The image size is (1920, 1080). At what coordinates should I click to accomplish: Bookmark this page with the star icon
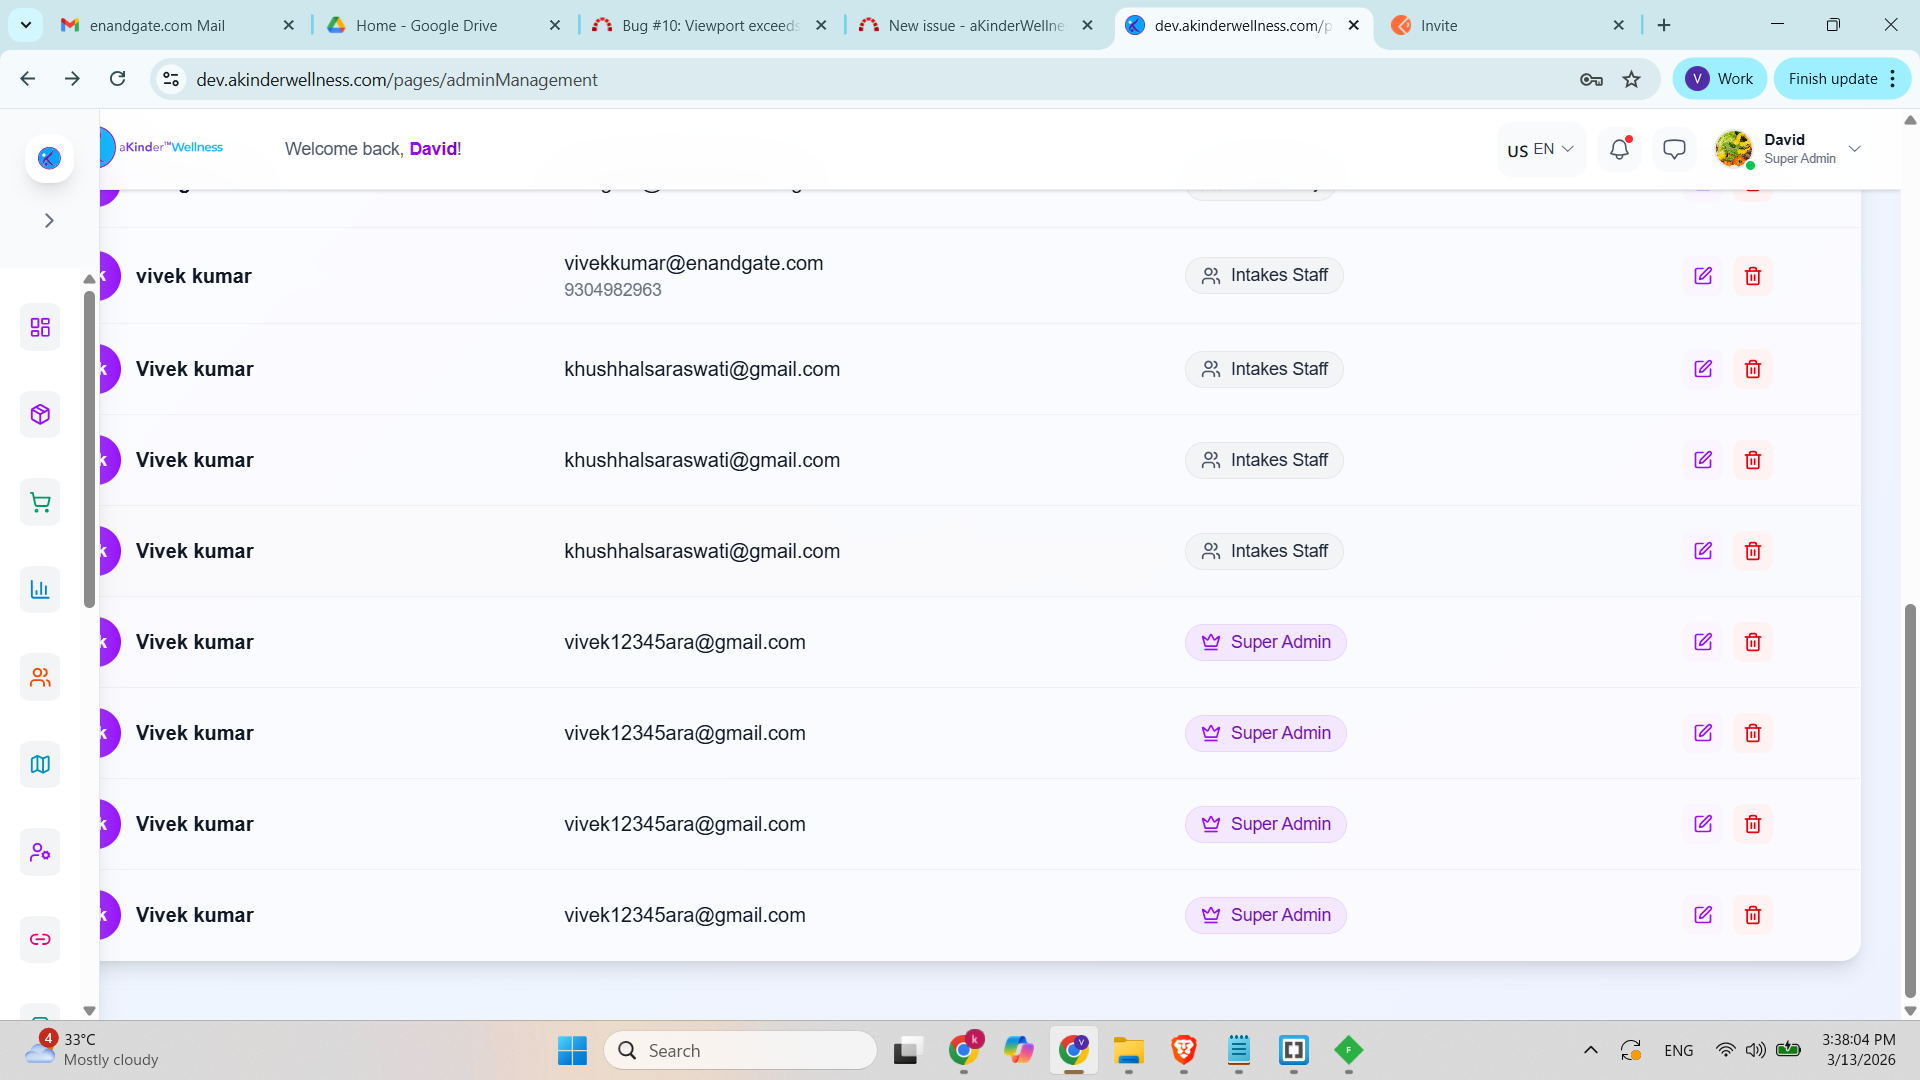pos(1631,79)
